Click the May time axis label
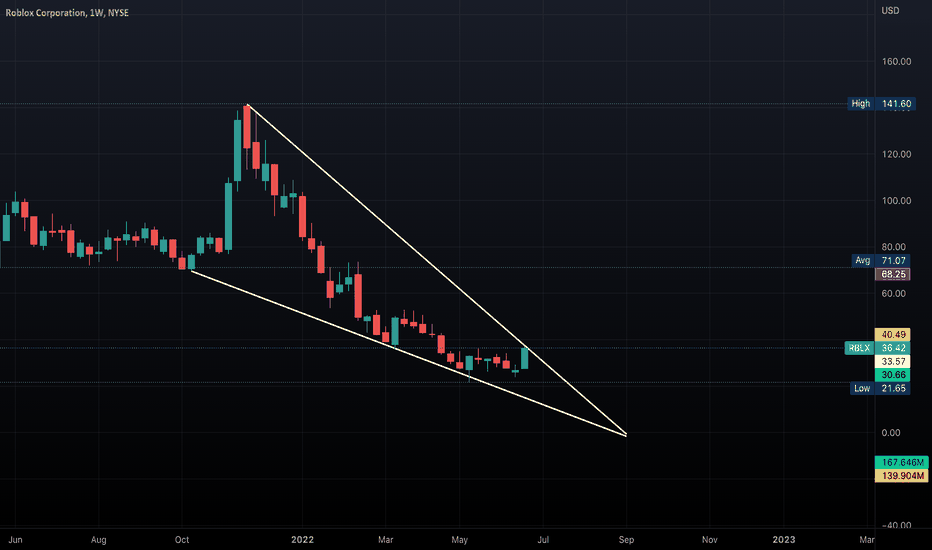The image size is (932, 550). click(x=459, y=540)
